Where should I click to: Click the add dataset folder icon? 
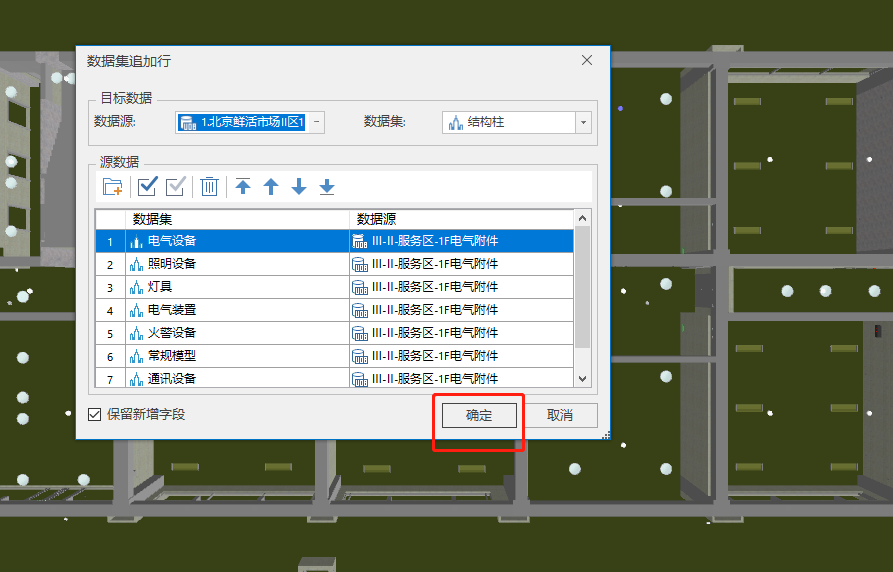113,186
